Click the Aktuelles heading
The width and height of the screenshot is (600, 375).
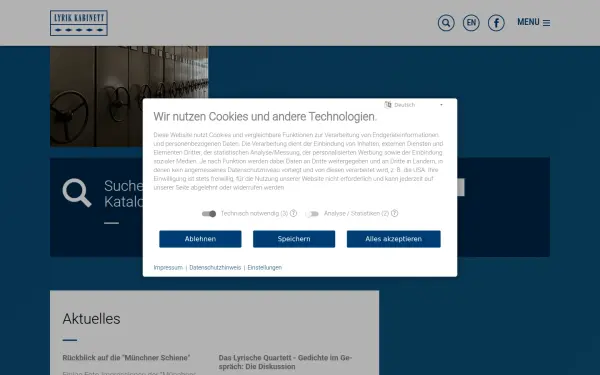[91, 319]
